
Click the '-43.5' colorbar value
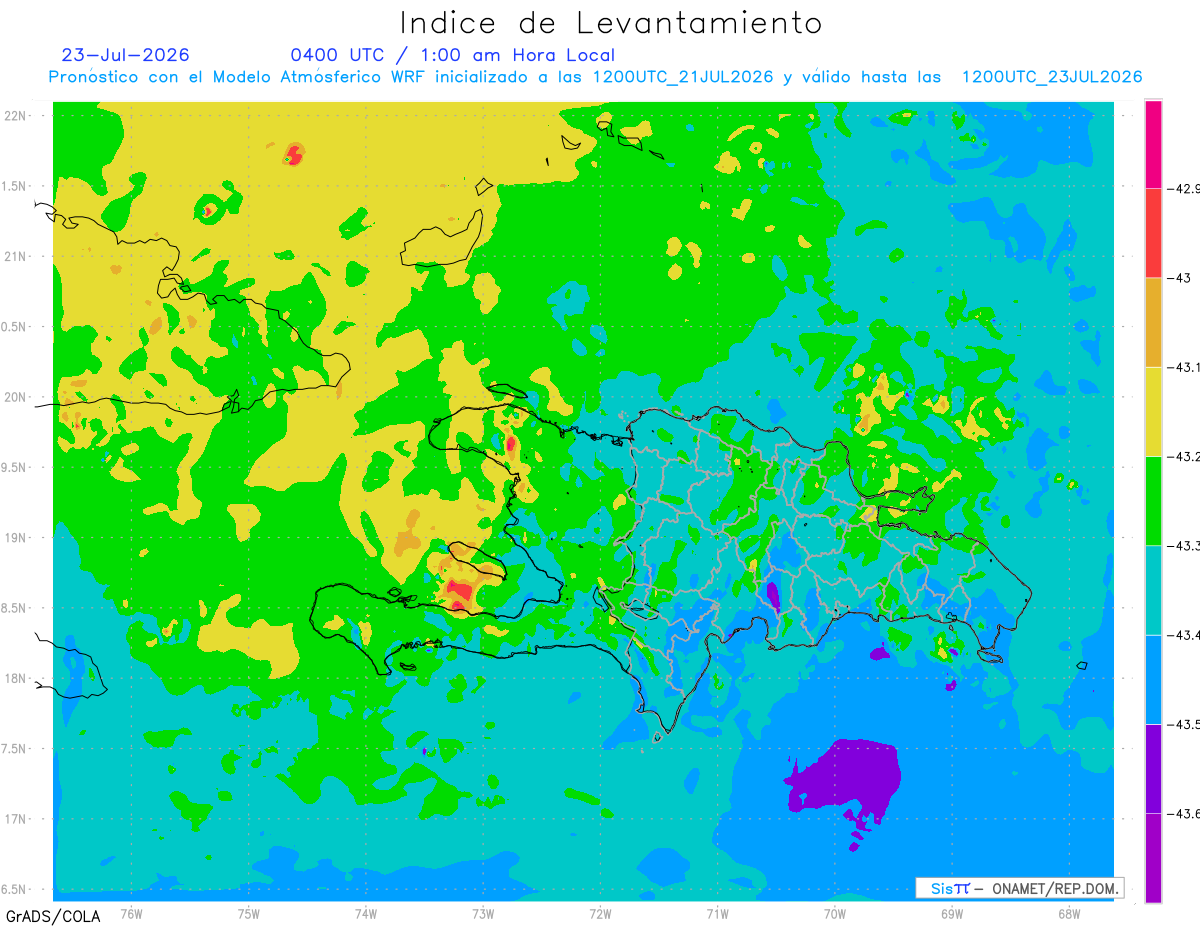(x=1183, y=724)
